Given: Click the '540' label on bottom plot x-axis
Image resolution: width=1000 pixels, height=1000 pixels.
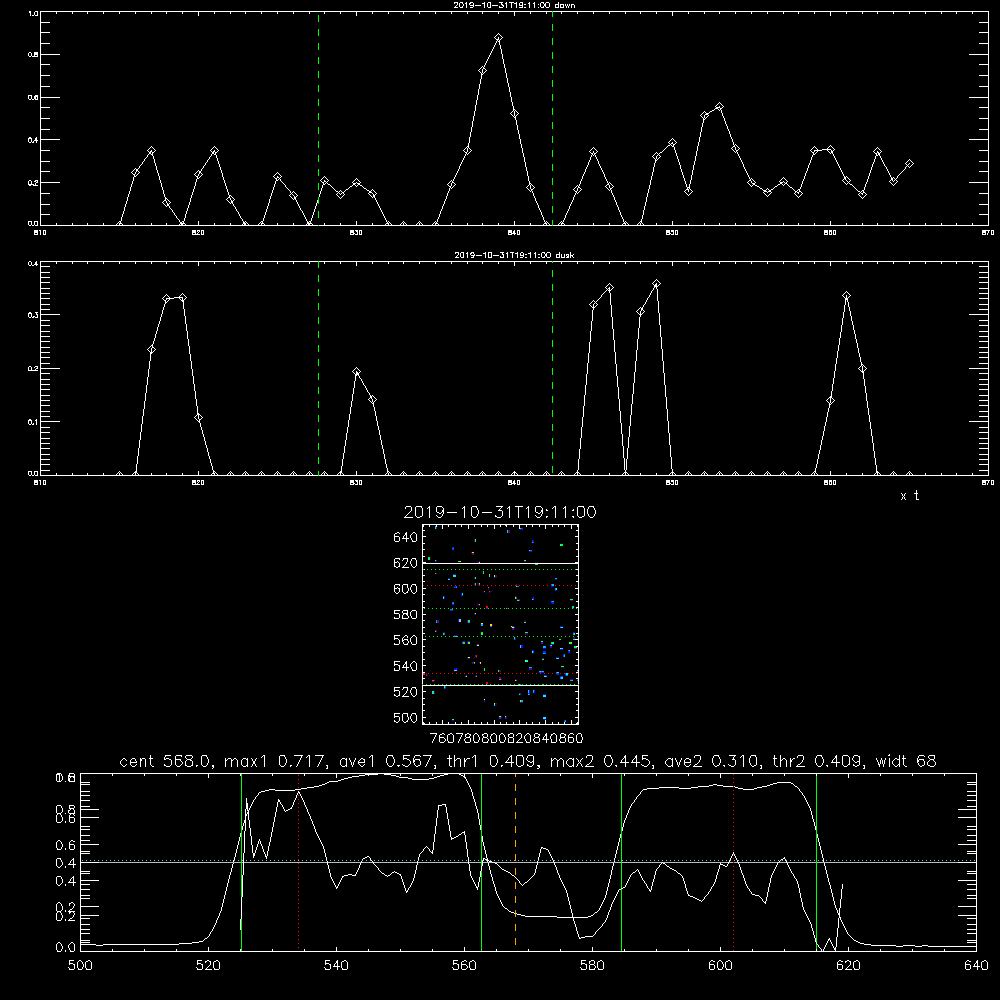Looking at the screenshot, I should [336, 966].
